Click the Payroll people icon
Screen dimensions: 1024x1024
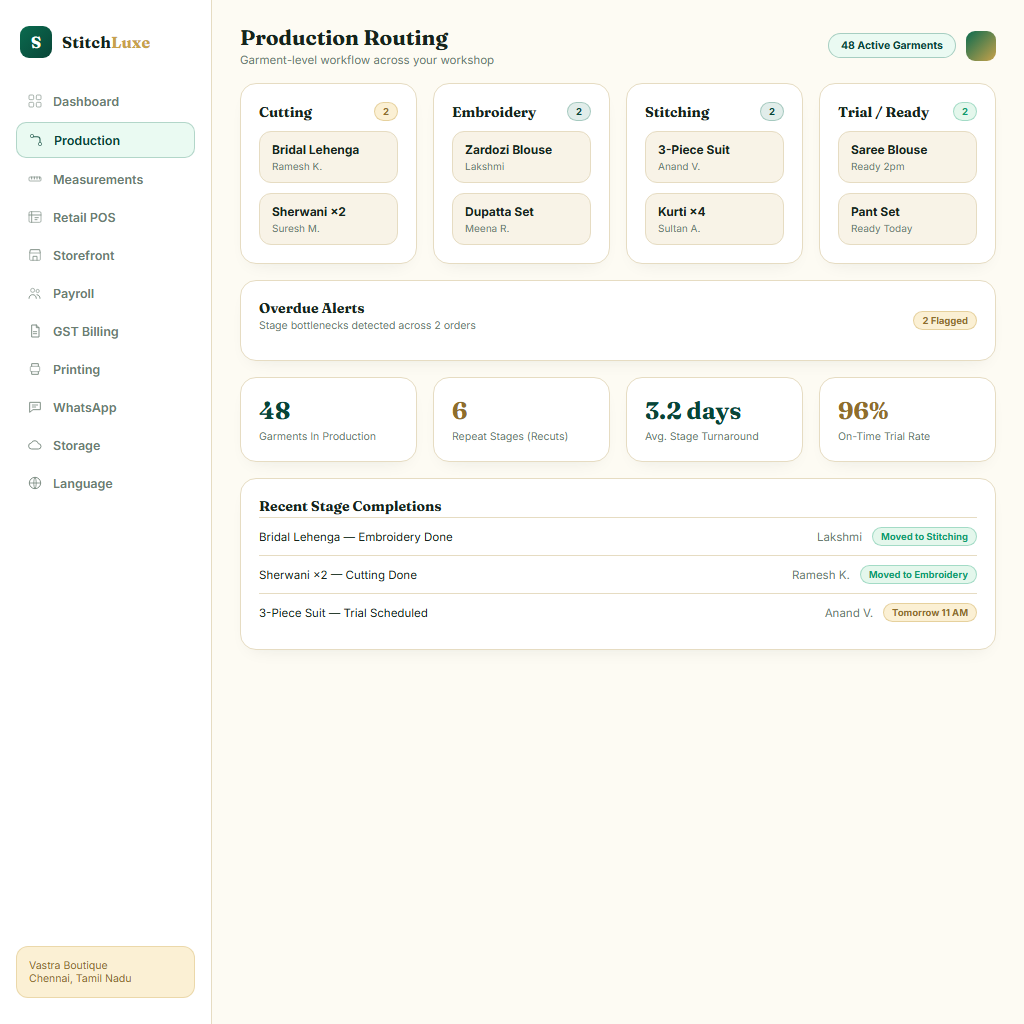35,293
